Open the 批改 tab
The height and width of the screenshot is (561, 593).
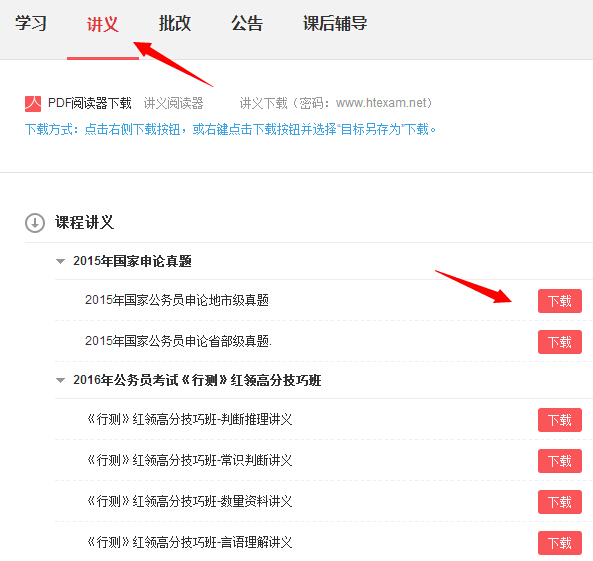pyautogui.click(x=175, y=23)
